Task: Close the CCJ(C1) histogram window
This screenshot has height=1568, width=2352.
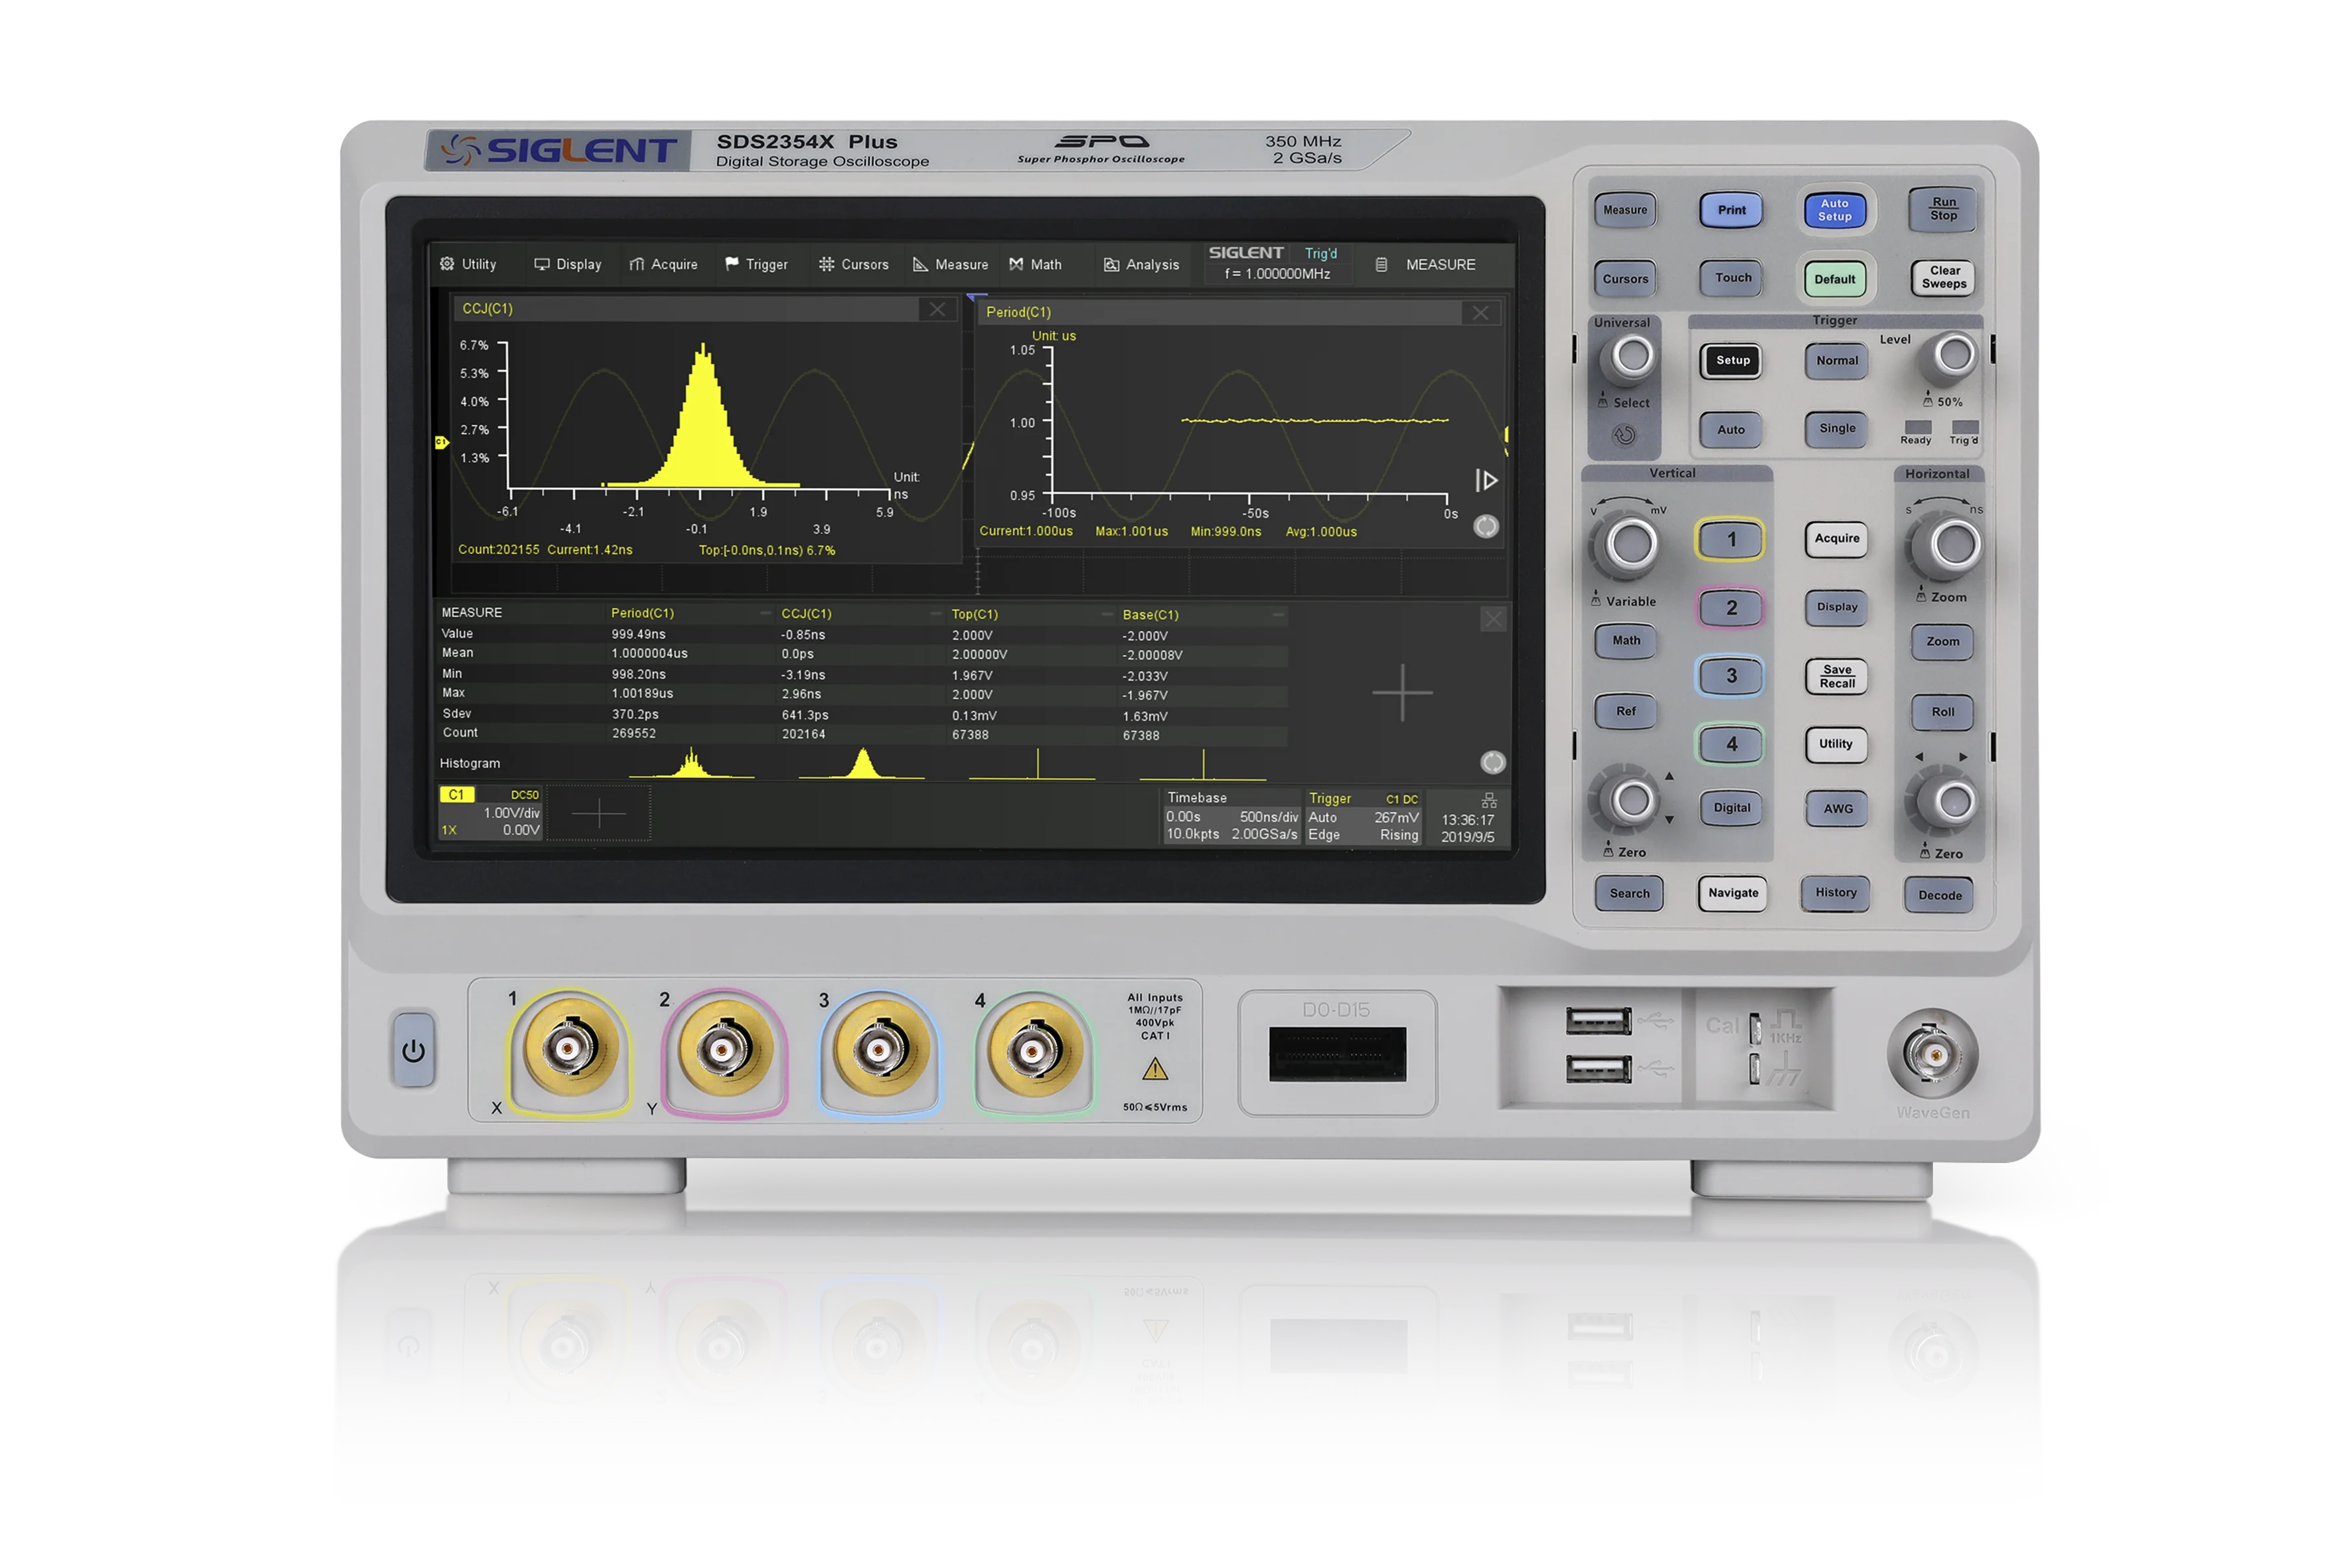Action: point(937,309)
